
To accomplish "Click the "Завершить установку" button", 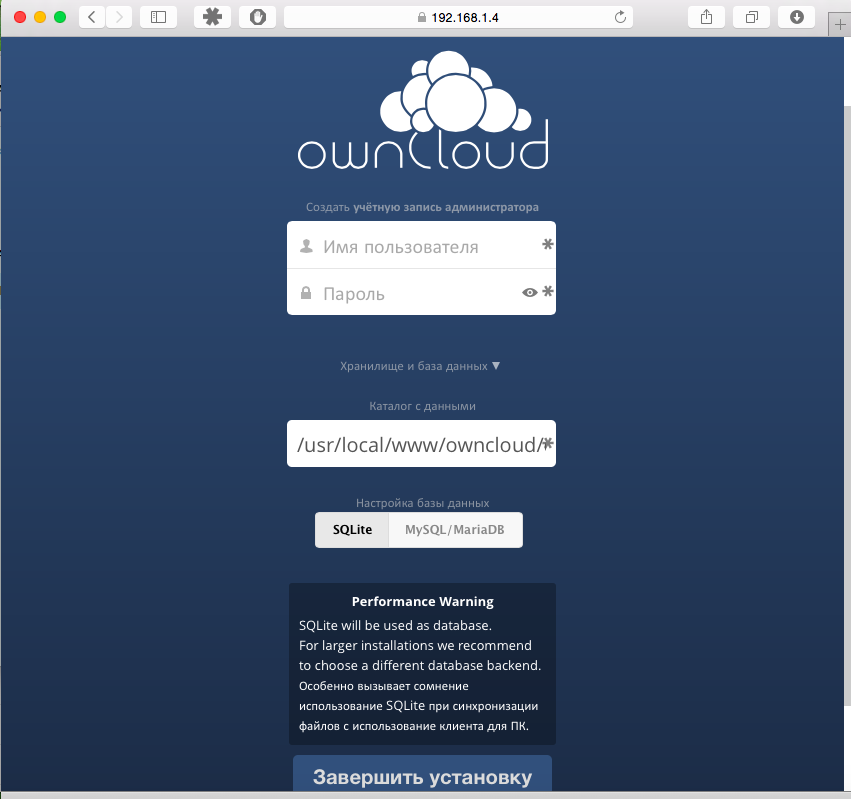I will (421, 778).
